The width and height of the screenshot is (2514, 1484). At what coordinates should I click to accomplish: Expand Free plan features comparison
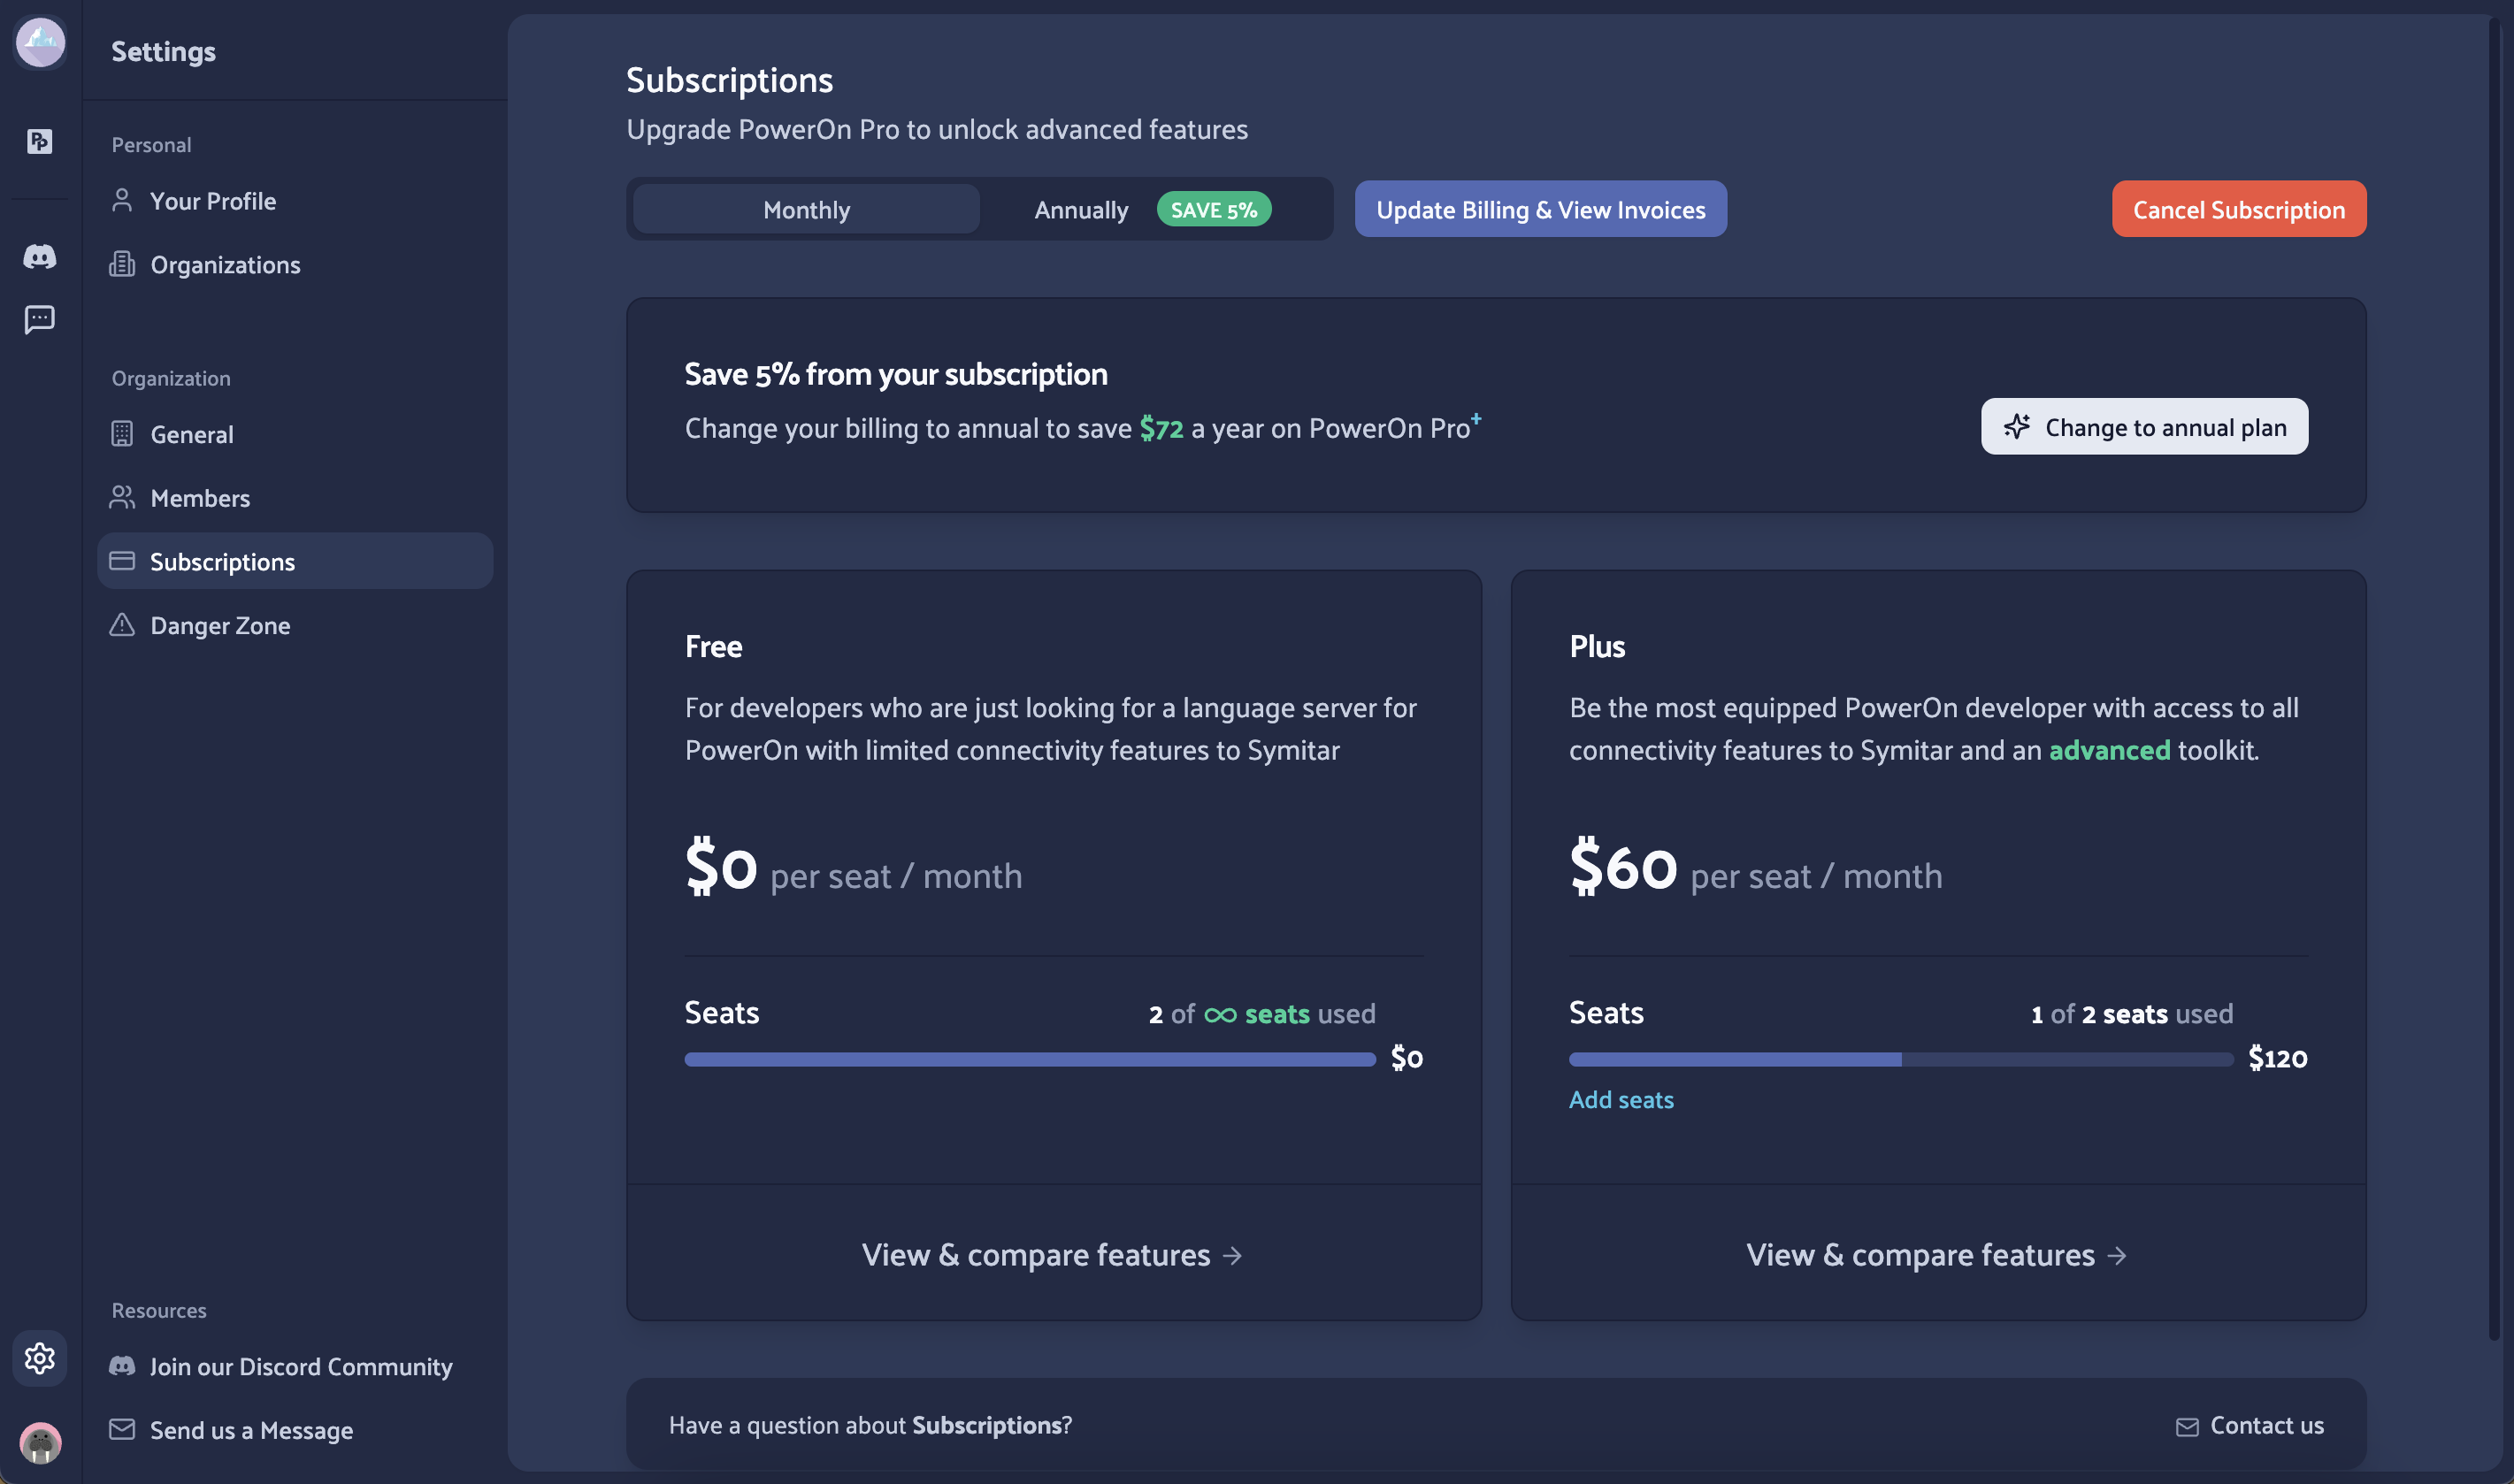click(1052, 1255)
